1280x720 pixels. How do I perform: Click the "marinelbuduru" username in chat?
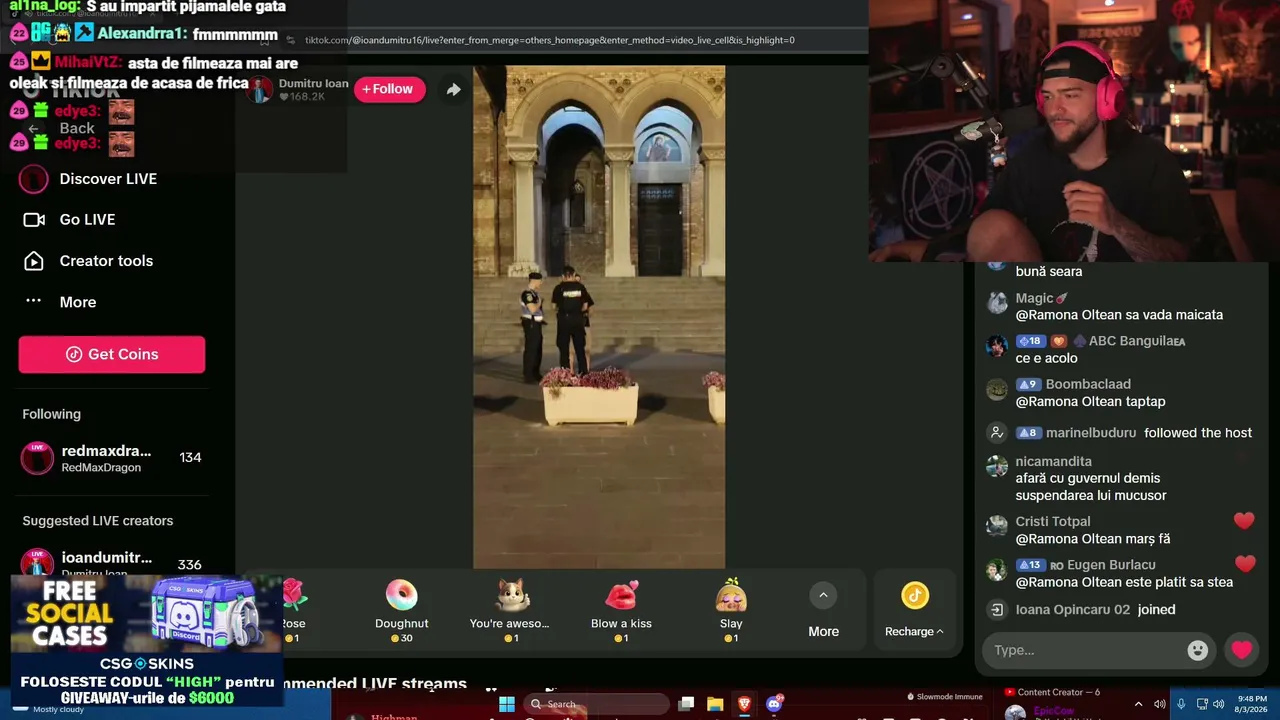(x=1091, y=433)
